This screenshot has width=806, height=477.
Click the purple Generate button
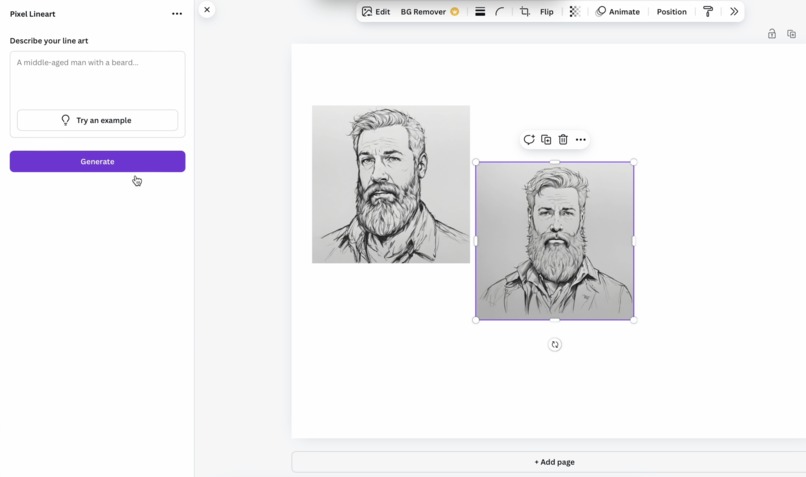pos(97,161)
